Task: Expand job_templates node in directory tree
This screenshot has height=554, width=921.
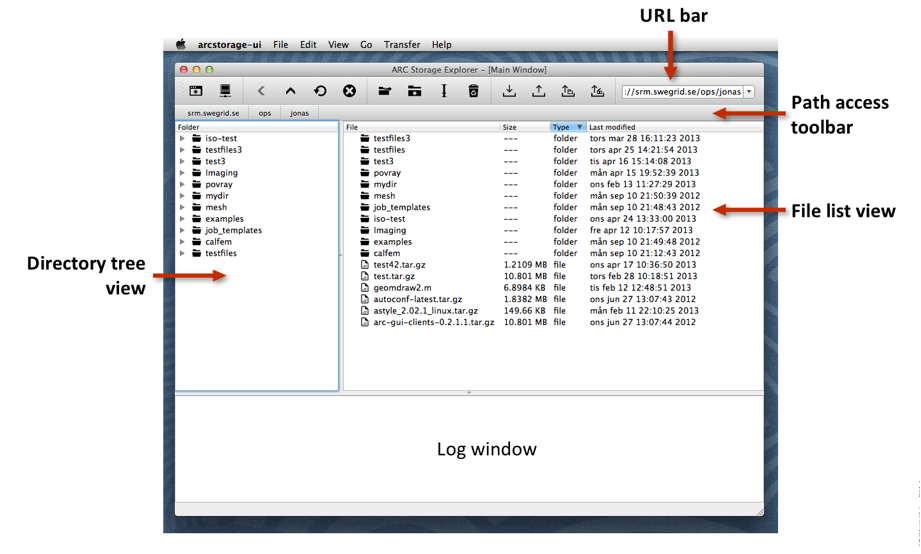Action: tap(182, 230)
